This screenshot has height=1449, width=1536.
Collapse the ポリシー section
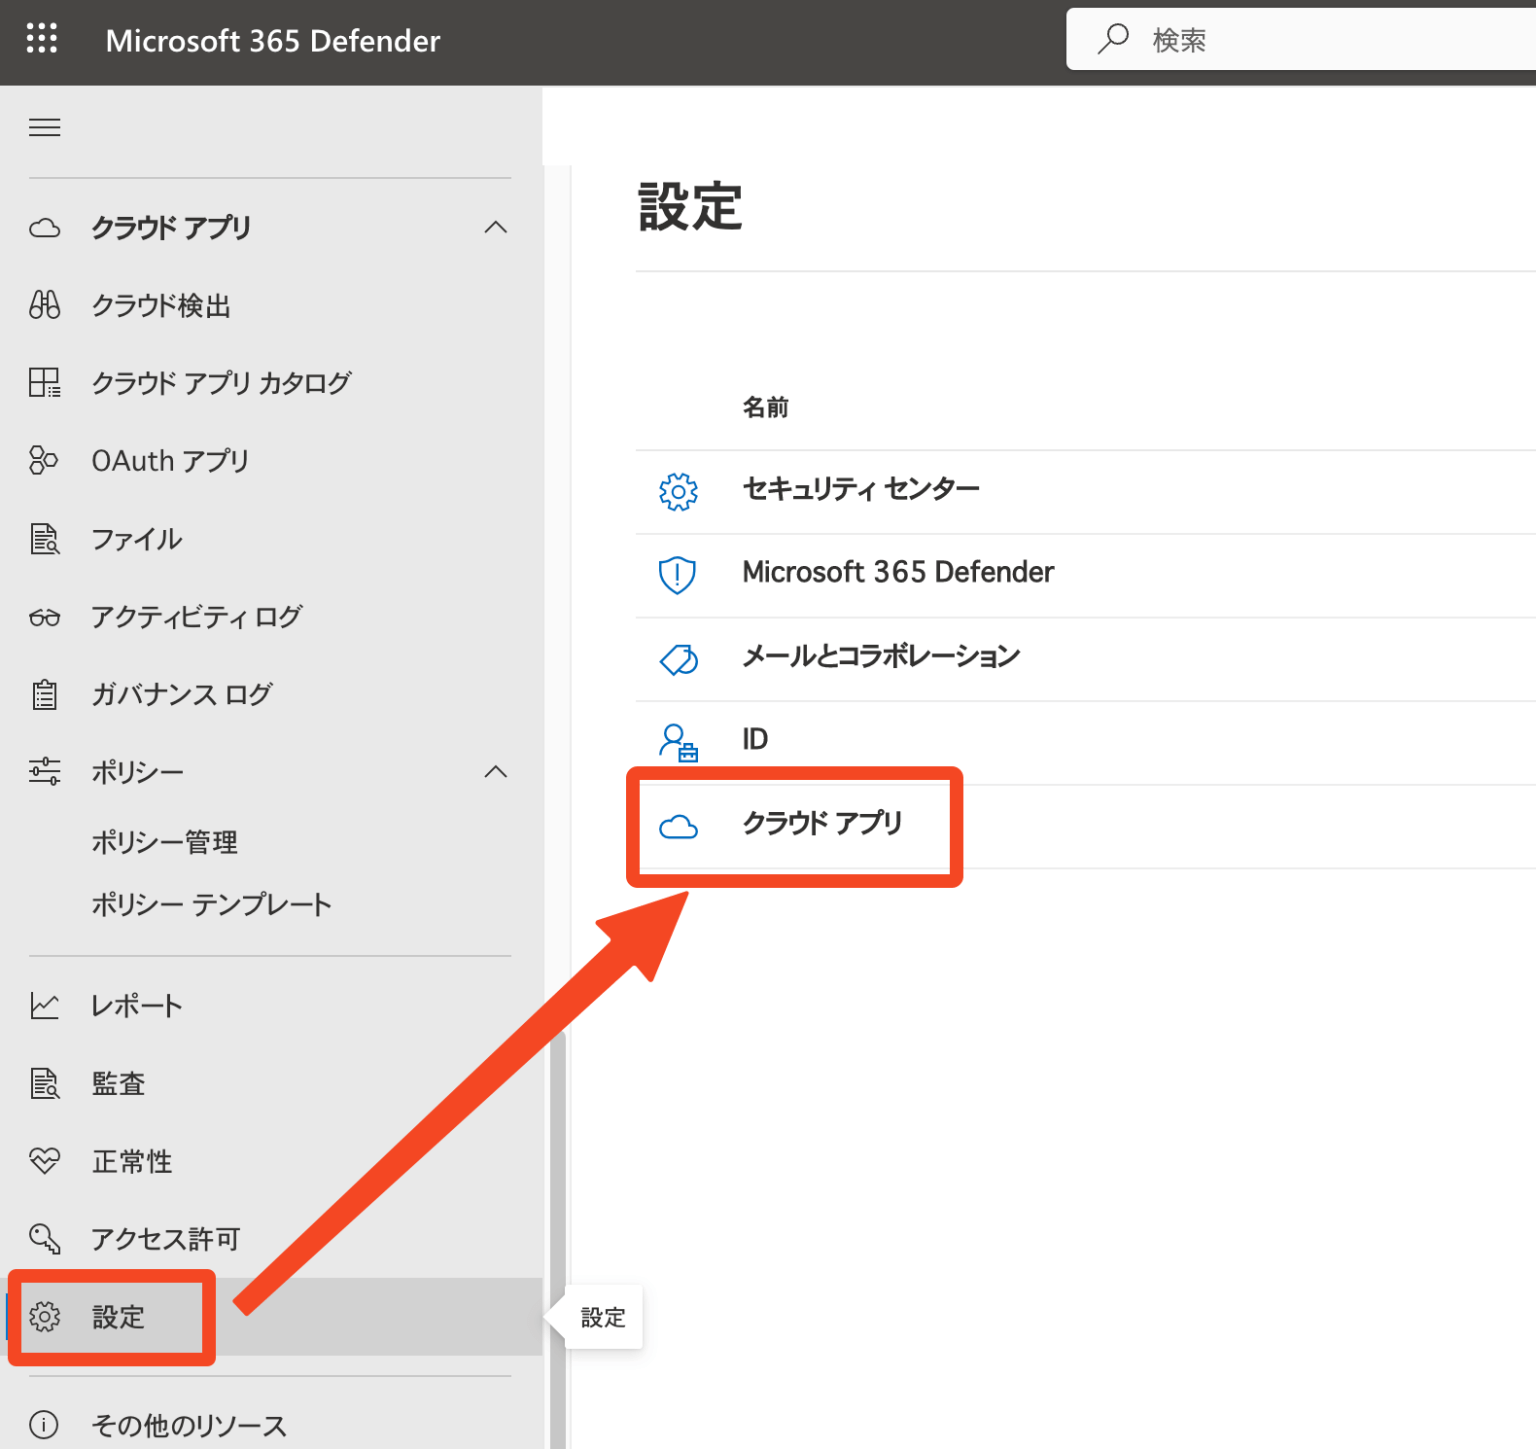[496, 771]
